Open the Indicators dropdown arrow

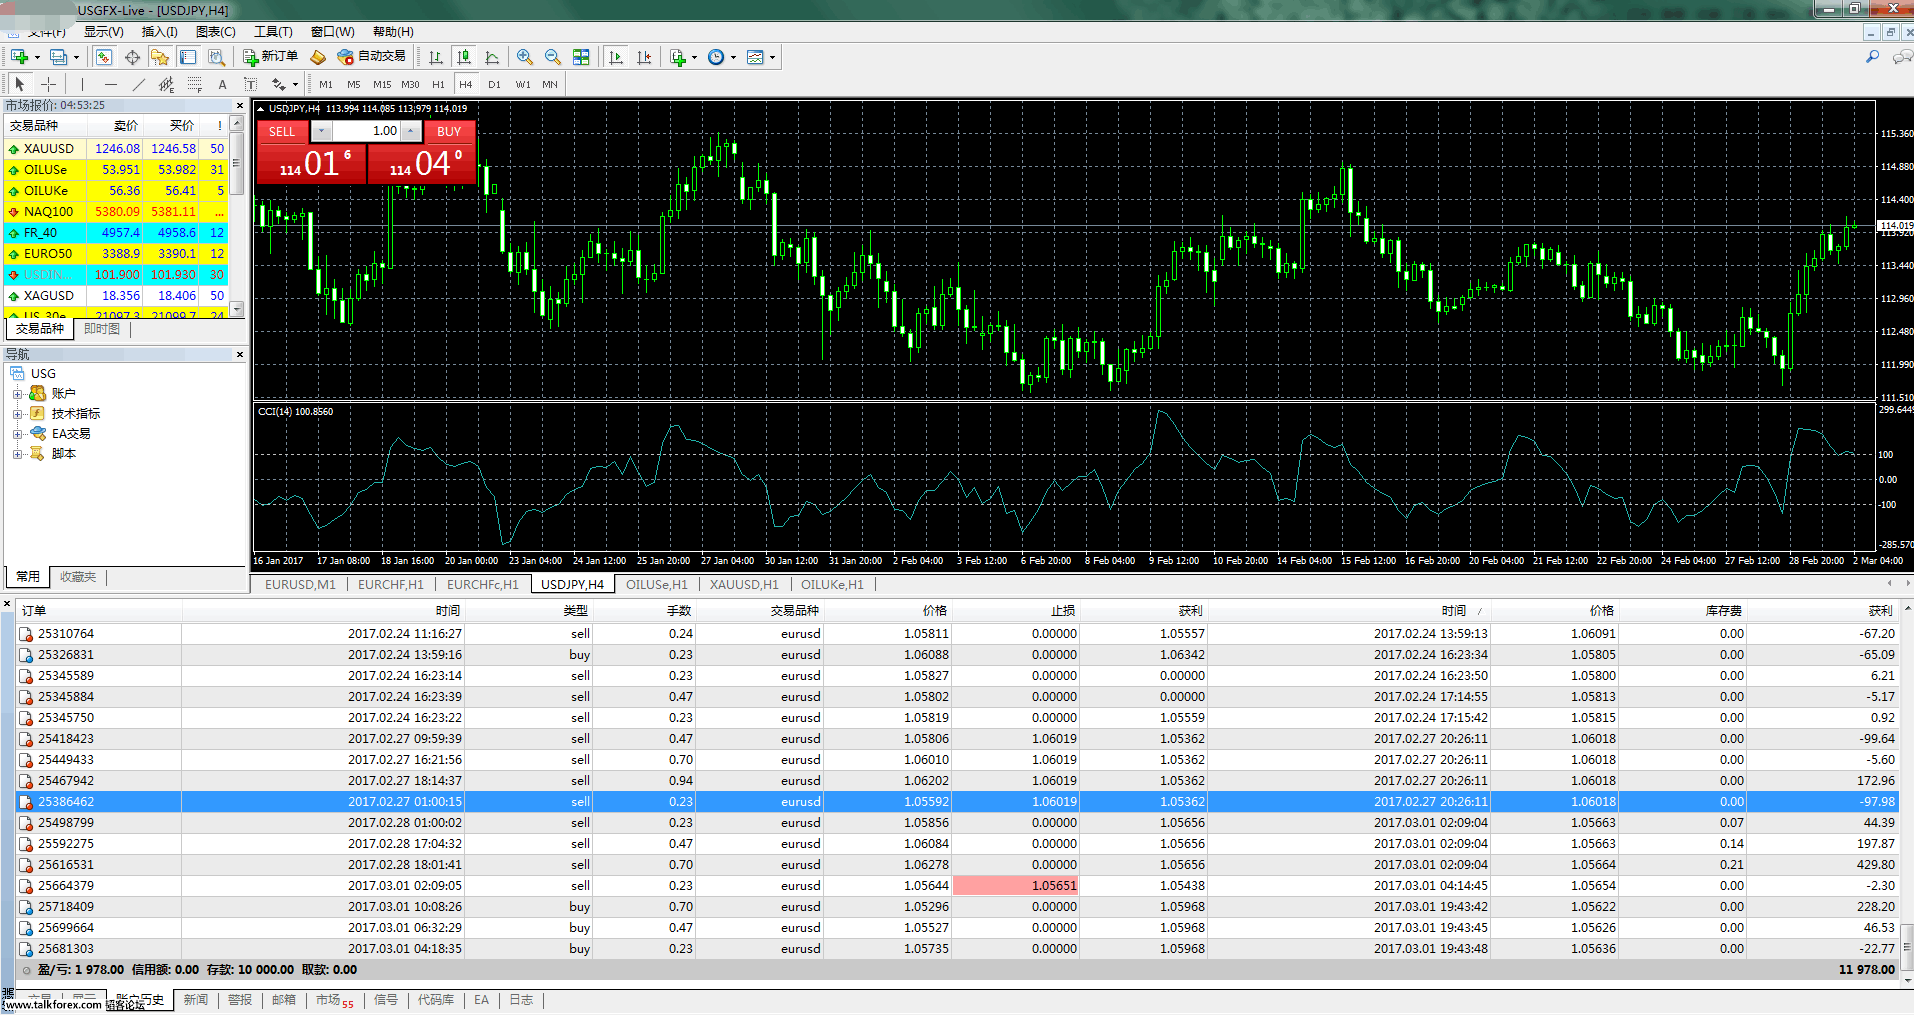pyautogui.click(x=694, y=57)
